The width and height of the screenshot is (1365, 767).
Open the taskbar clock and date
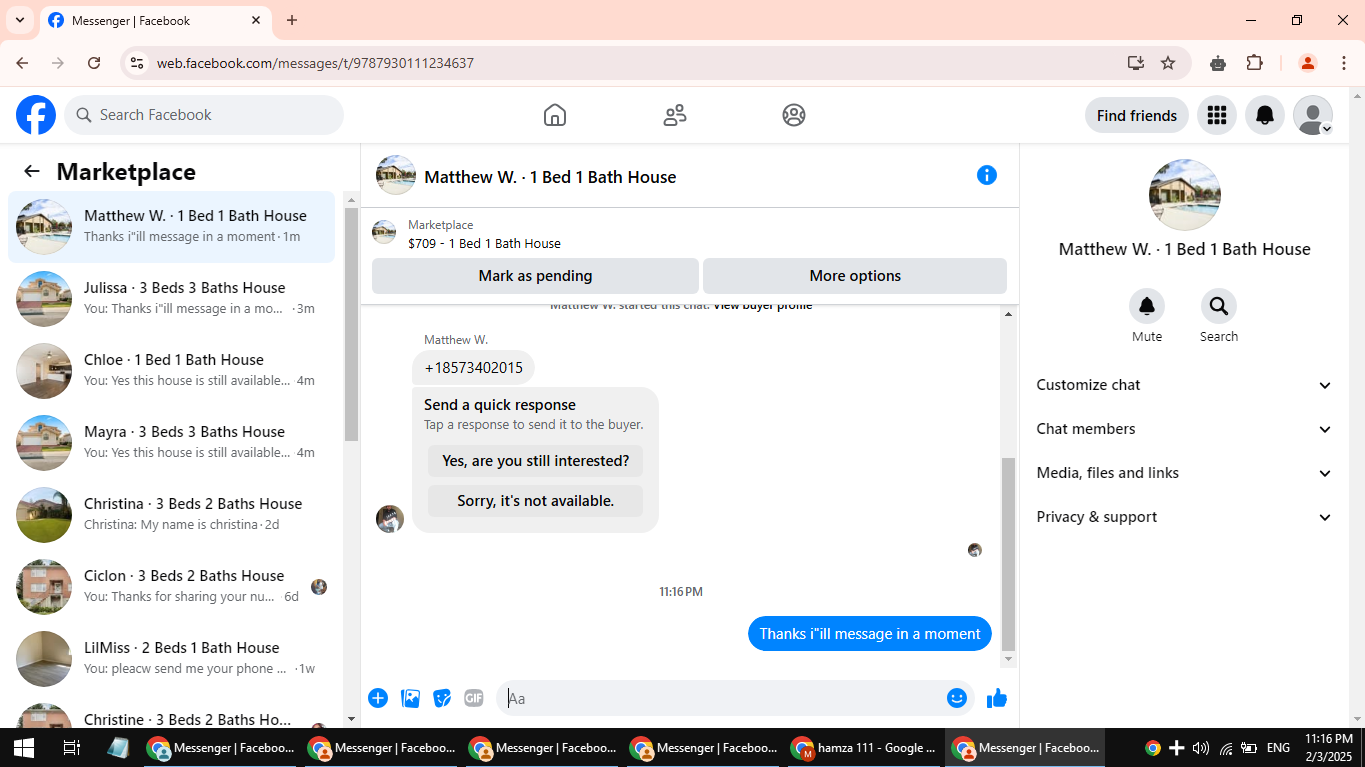[1329, 747]
